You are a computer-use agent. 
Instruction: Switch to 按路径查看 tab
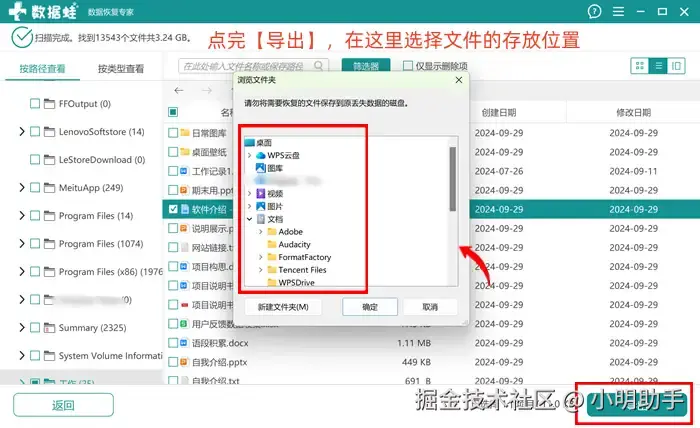[x=42, y=69]
